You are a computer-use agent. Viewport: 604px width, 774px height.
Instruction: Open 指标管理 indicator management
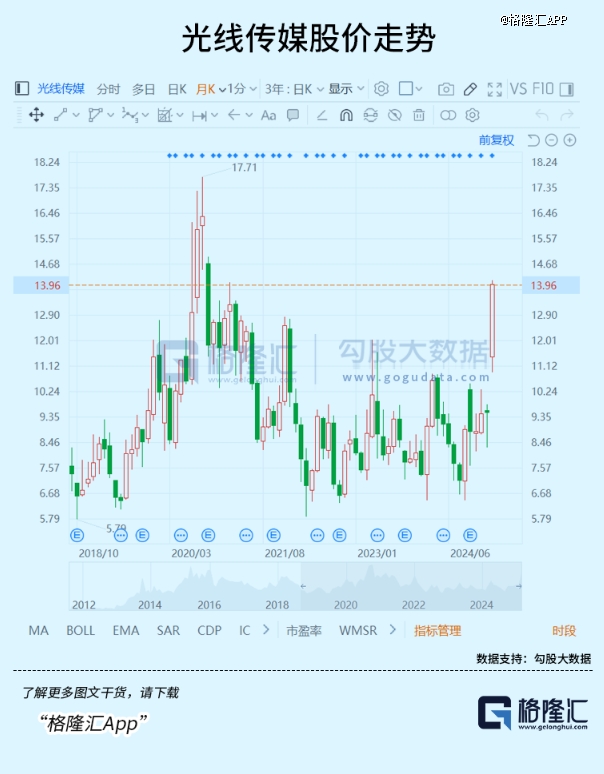click(438, 630)
